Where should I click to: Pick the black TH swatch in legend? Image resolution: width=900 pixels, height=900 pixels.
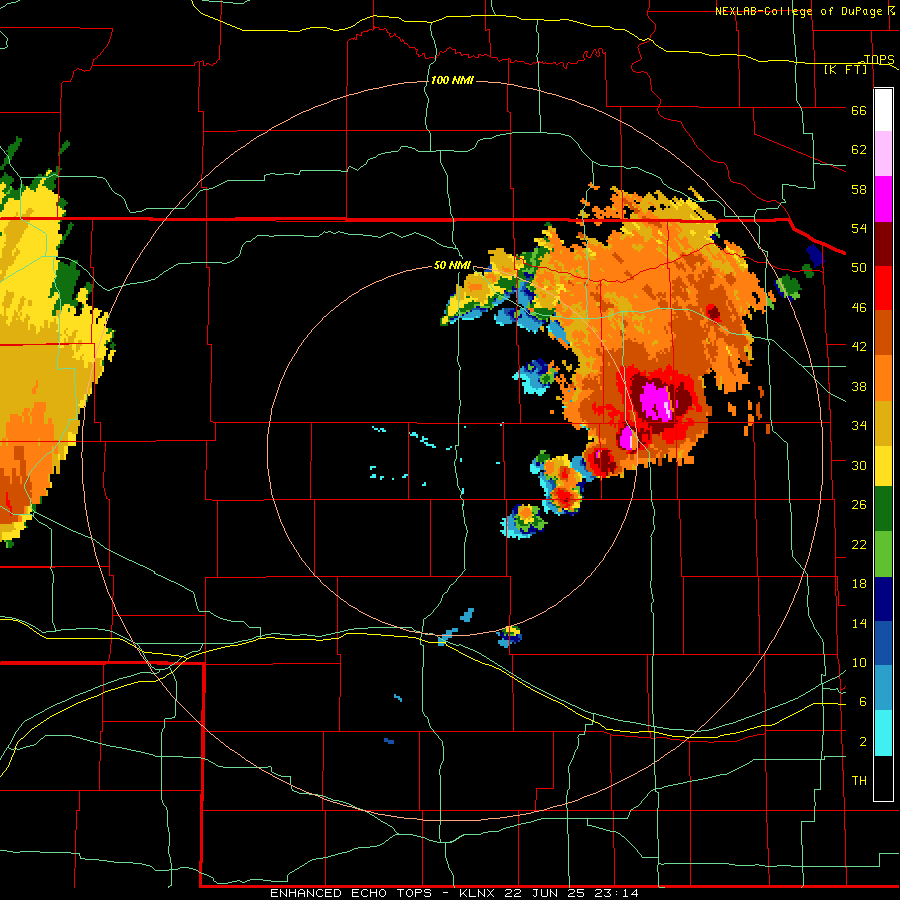coord(883,778)
